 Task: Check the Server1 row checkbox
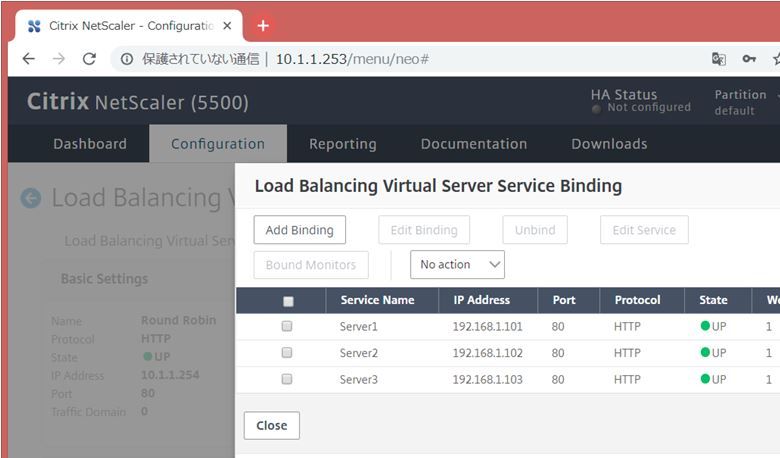tap(287, 326)
